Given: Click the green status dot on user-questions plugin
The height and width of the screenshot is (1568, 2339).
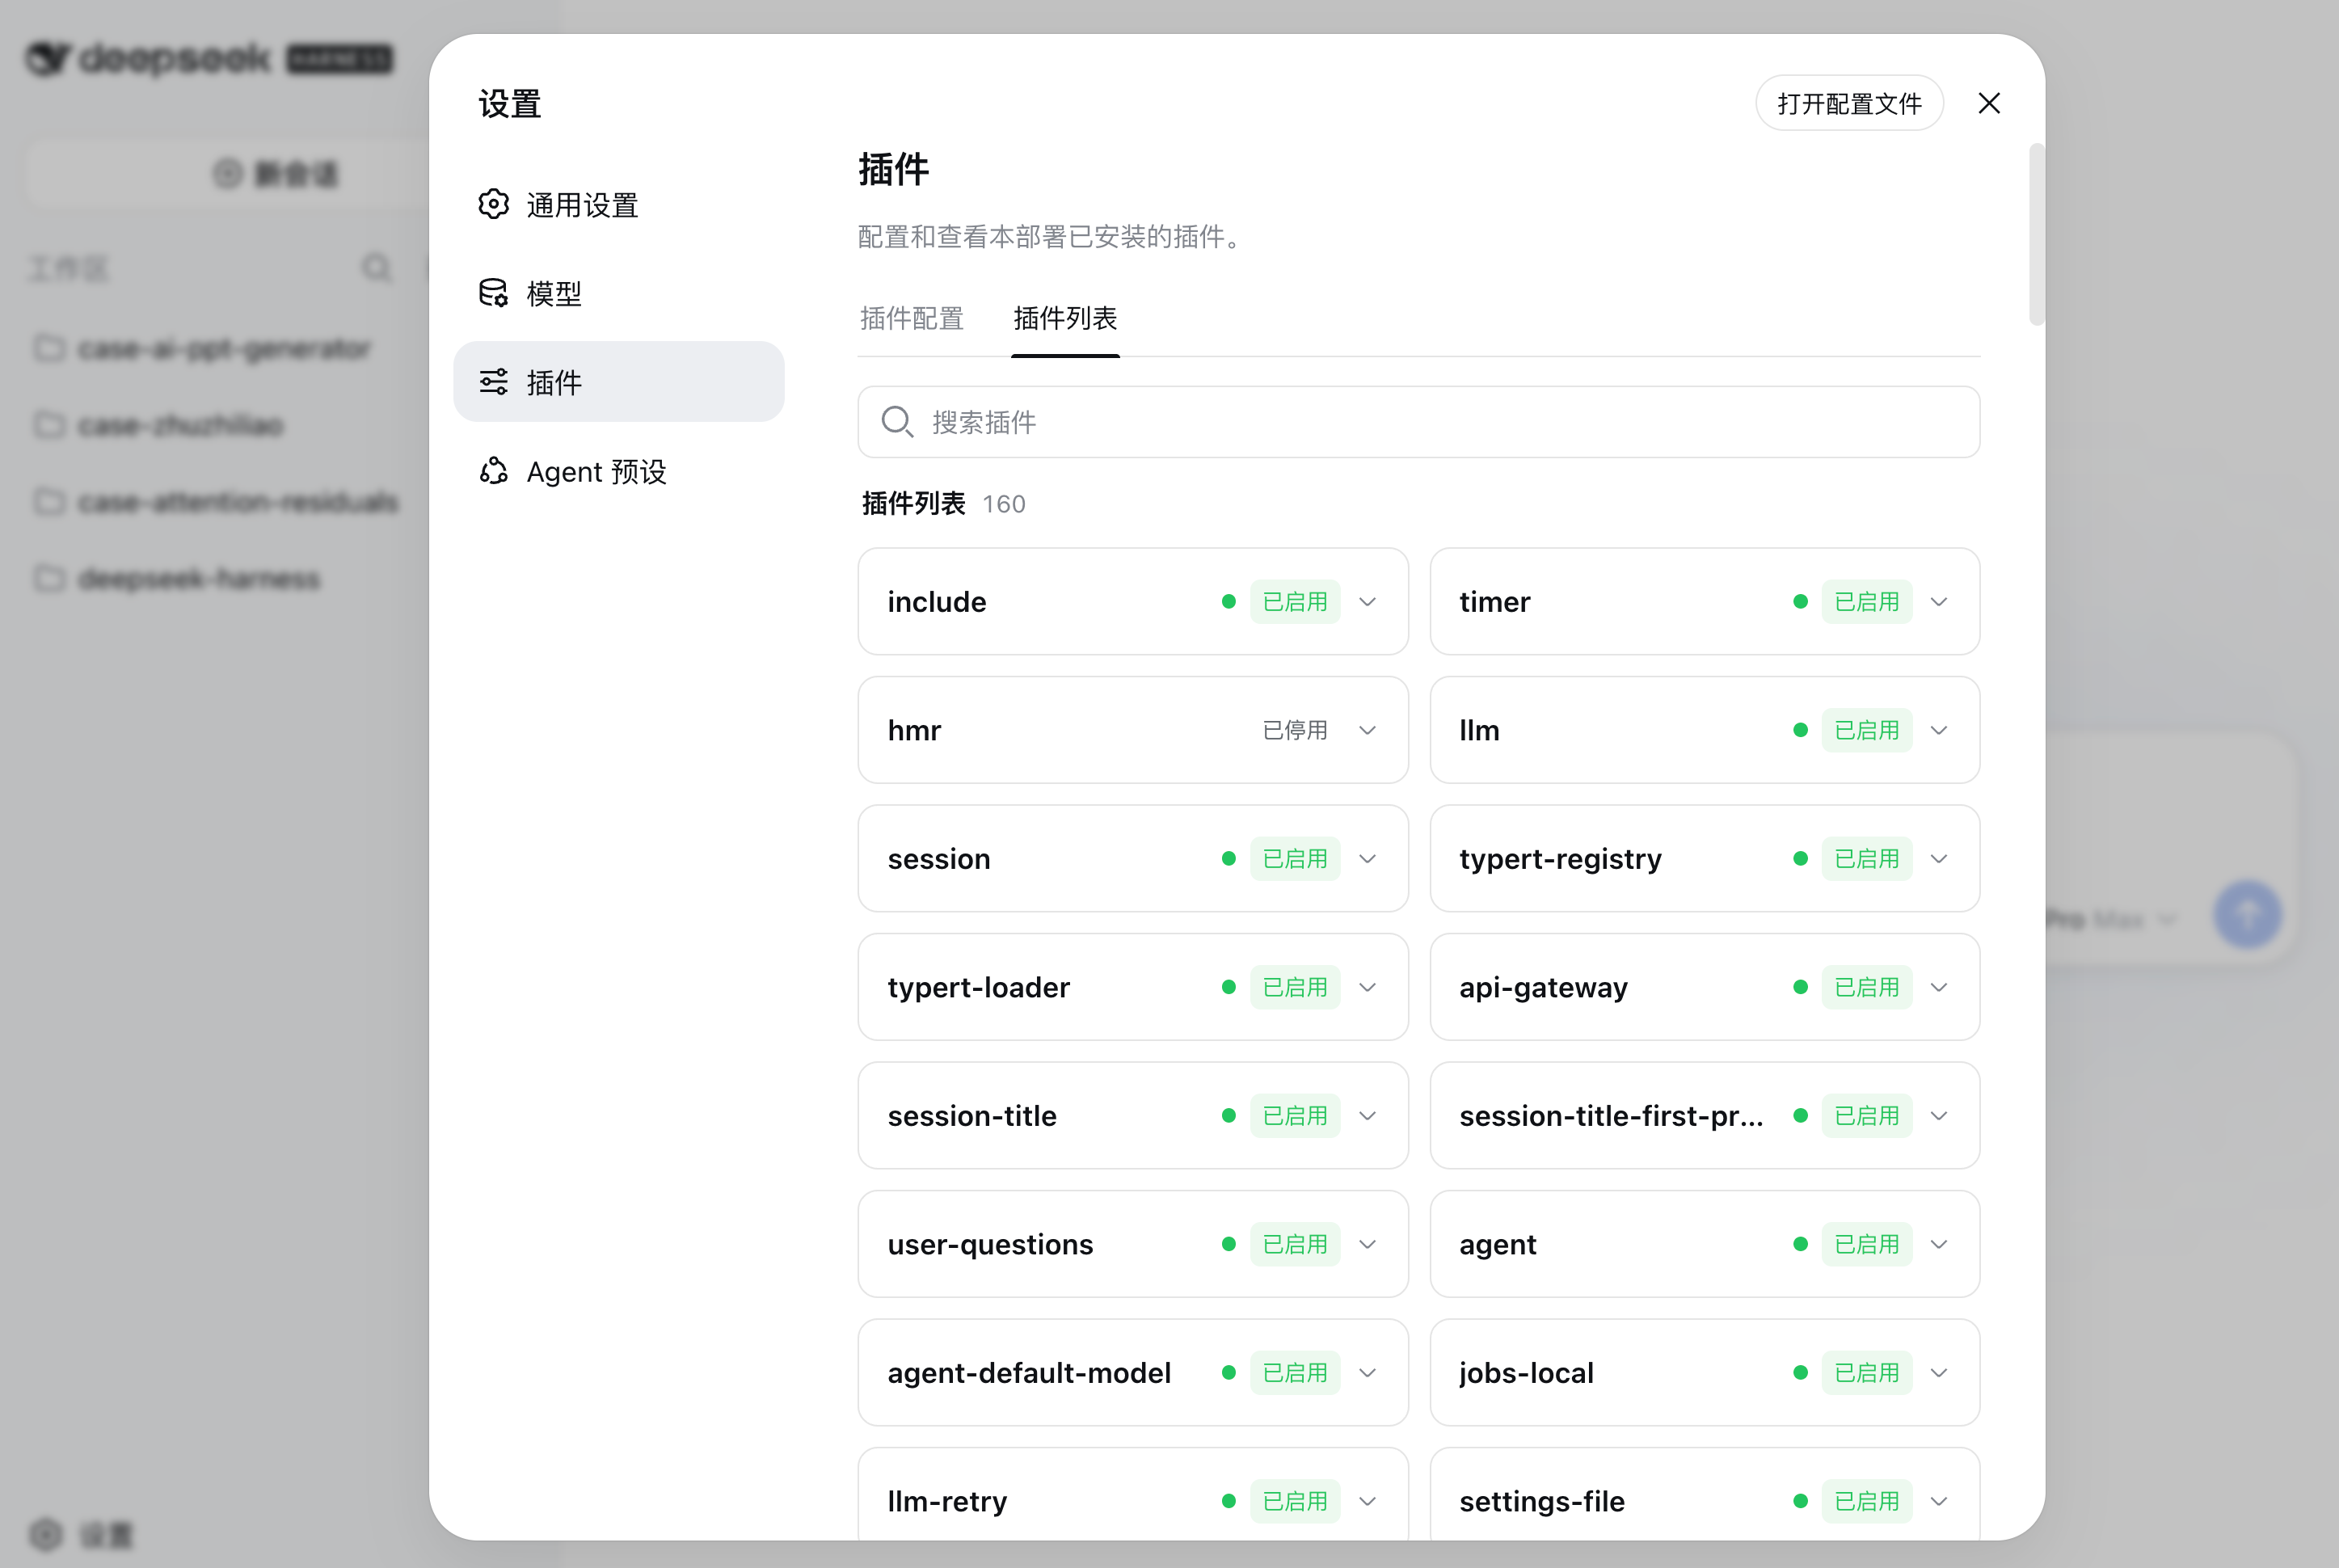Looking at the screenshot, I should [1228, 1244].
